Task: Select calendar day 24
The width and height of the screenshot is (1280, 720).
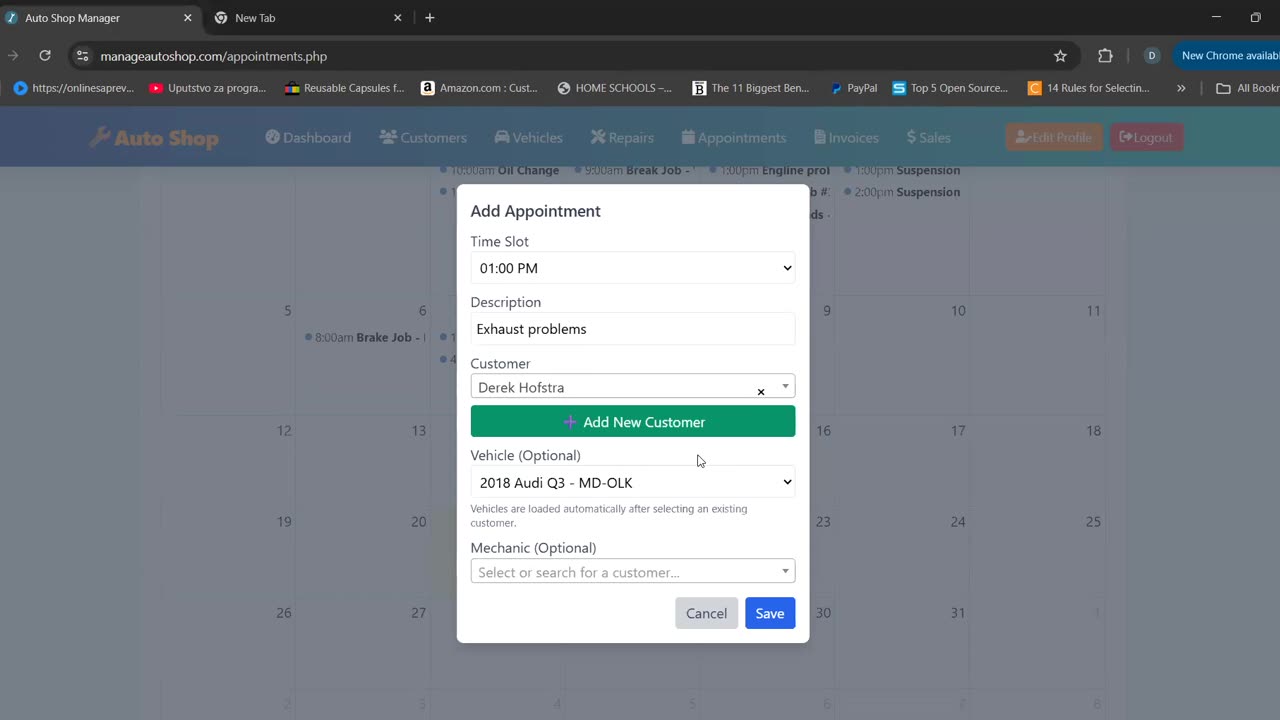Action: coord(958,522)
